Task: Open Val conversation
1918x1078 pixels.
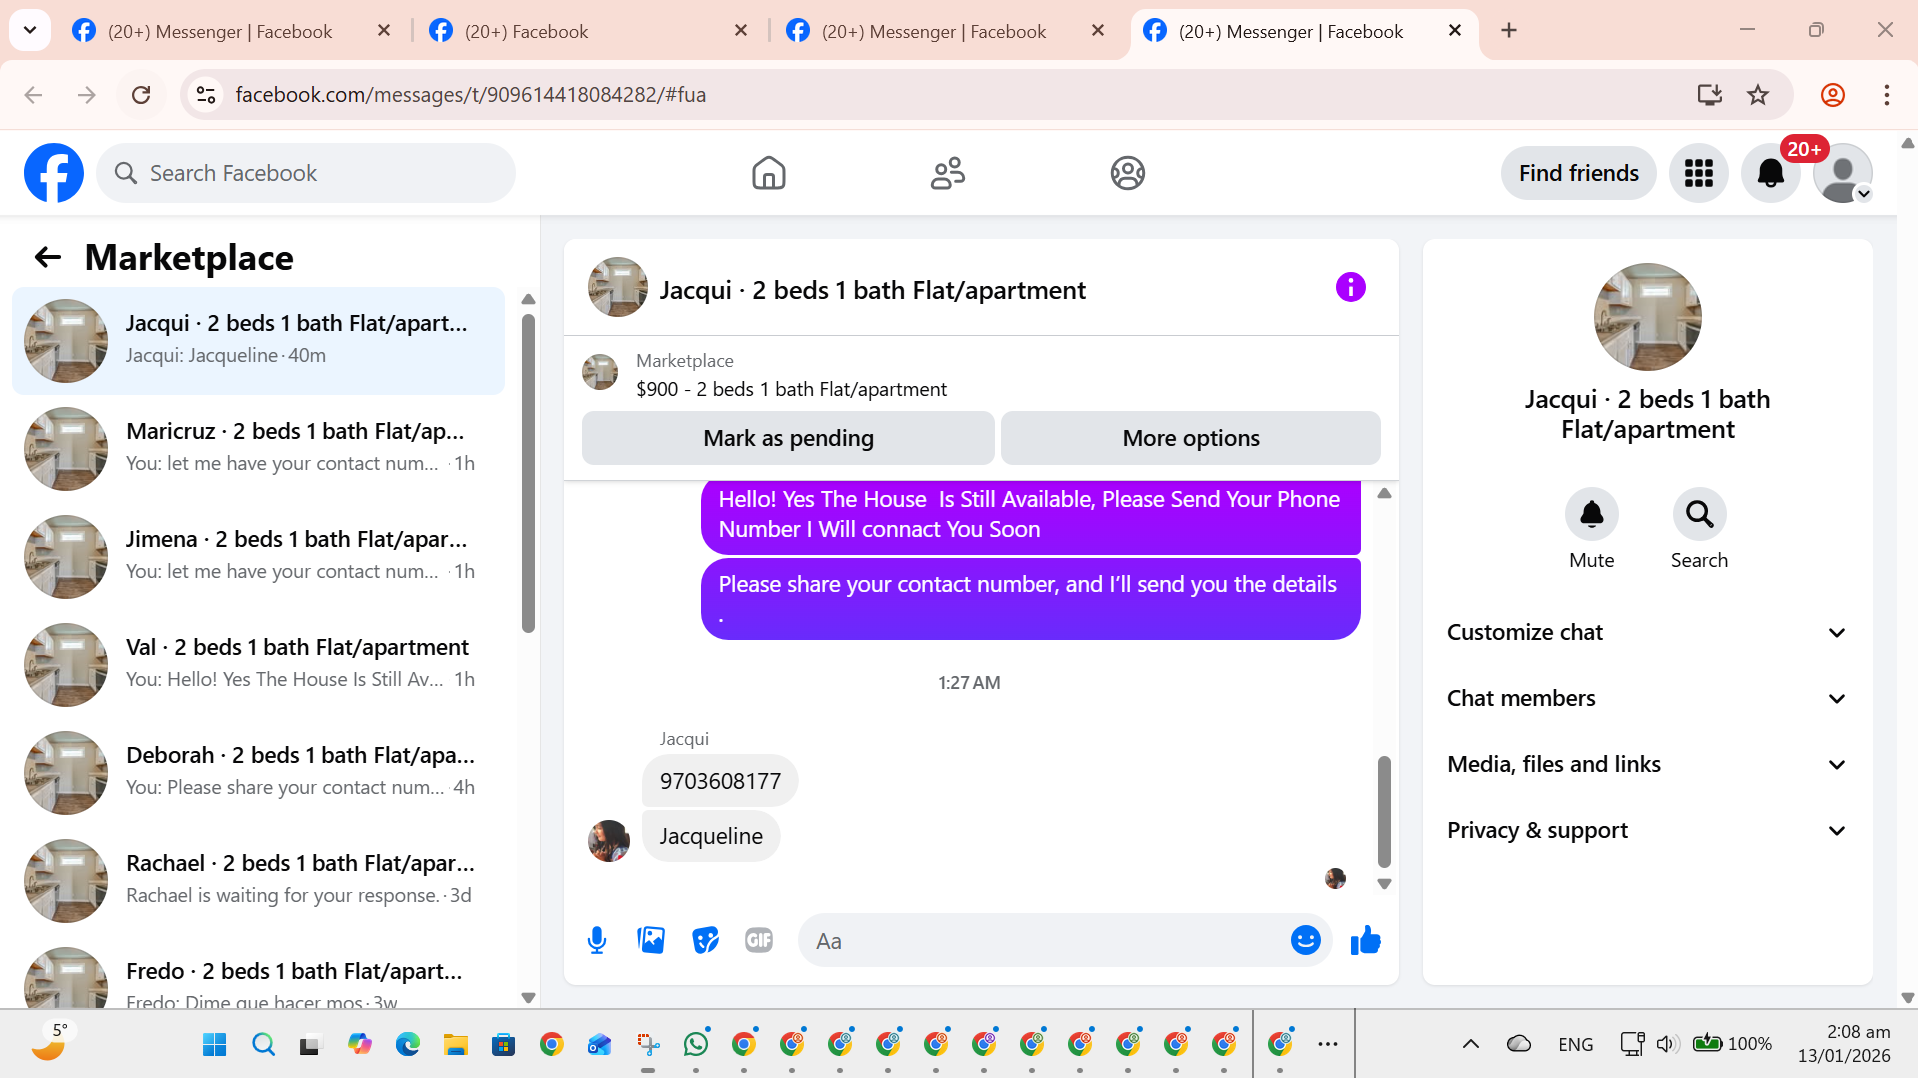Action: (x=258, y=665)
